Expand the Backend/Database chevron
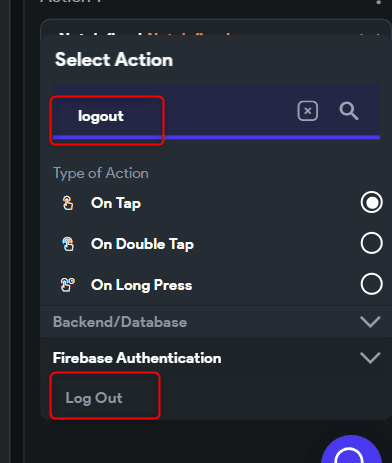The width and height of the screenshot is (392, 463). (x=370, y=322)
